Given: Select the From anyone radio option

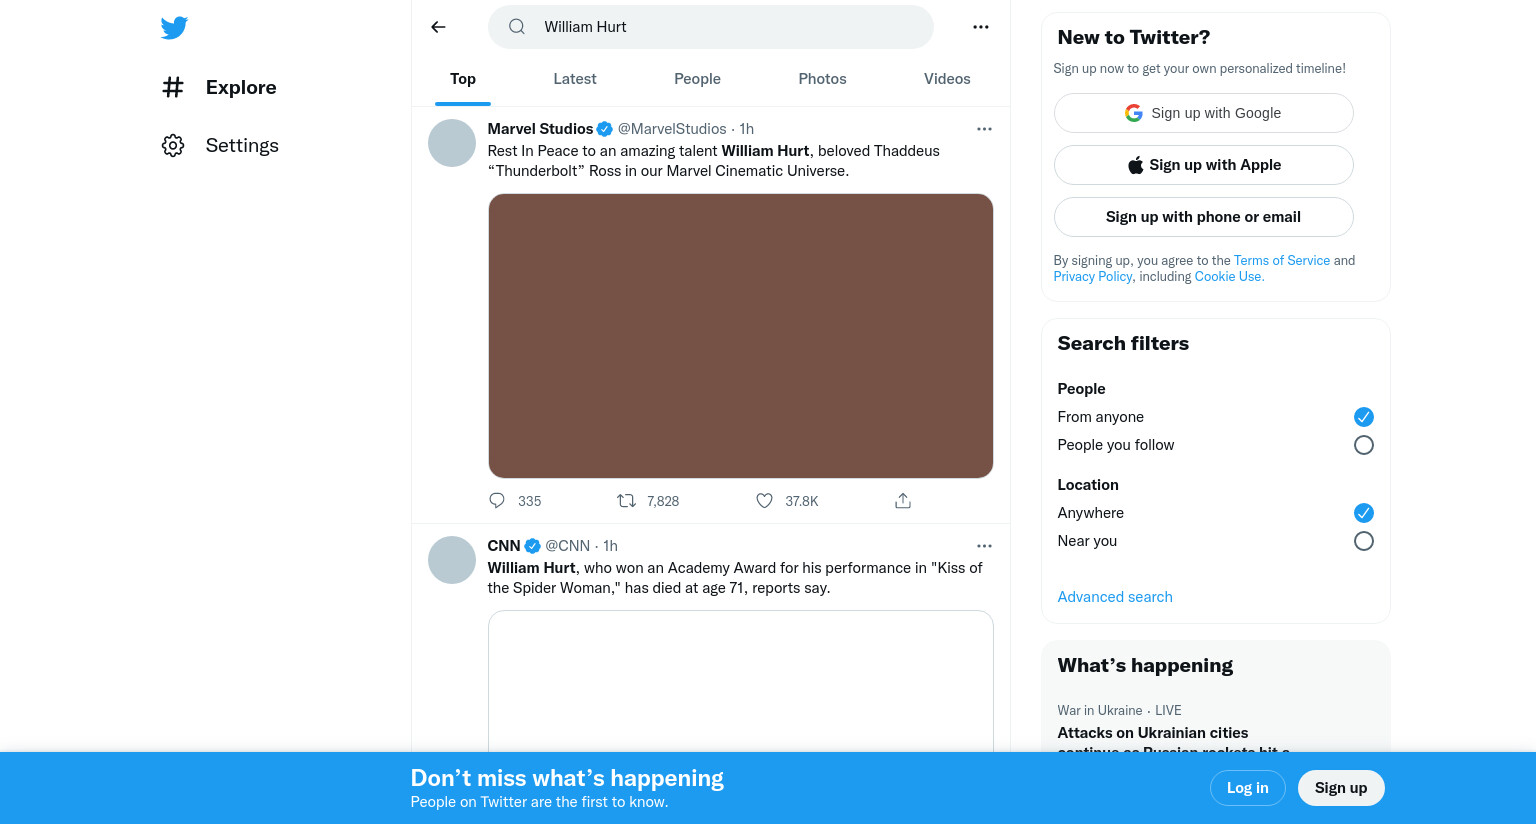Looking at the screenshot, I should coord(1364,417).
